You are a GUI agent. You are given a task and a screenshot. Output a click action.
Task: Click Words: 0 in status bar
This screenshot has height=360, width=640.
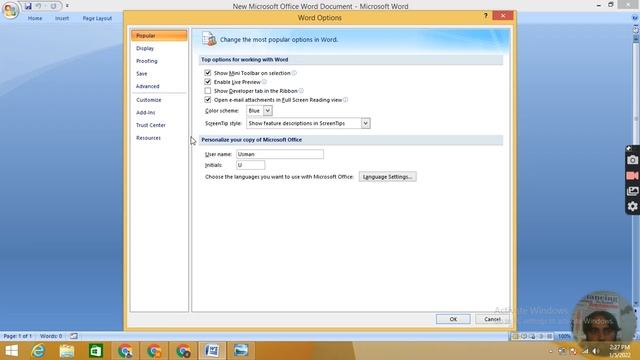51,336
